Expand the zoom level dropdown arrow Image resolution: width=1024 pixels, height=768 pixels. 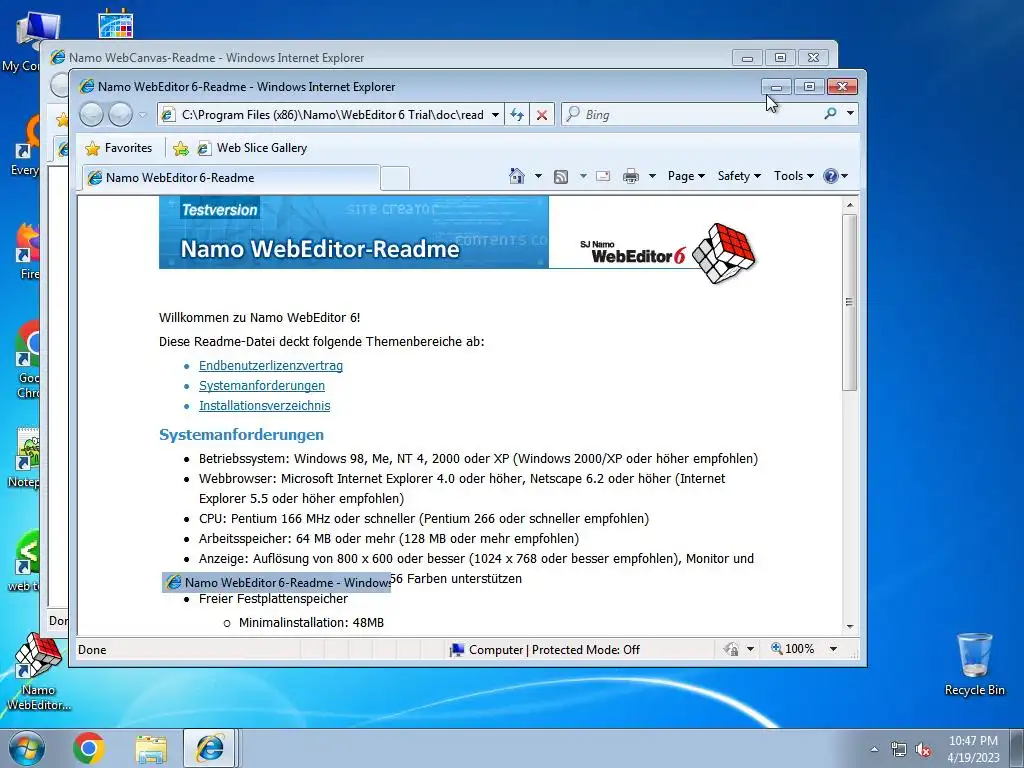pos(833,649)
